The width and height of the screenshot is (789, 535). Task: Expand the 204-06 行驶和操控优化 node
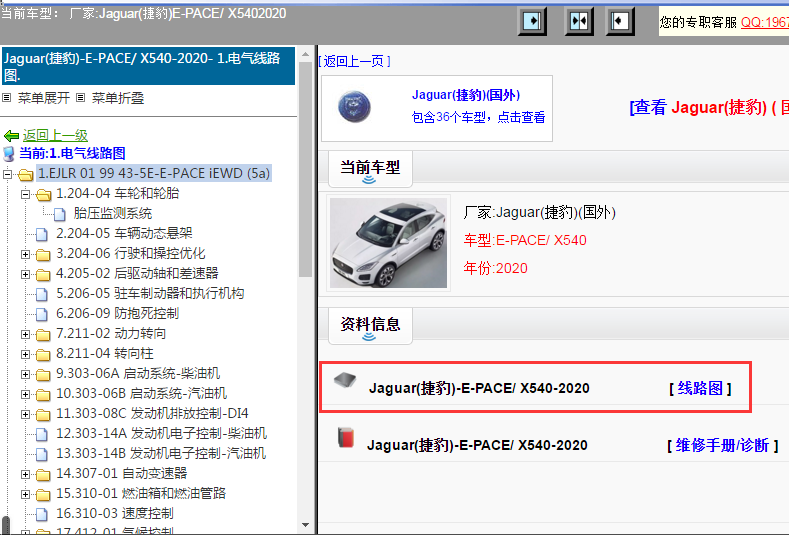(x=25, y=254)
